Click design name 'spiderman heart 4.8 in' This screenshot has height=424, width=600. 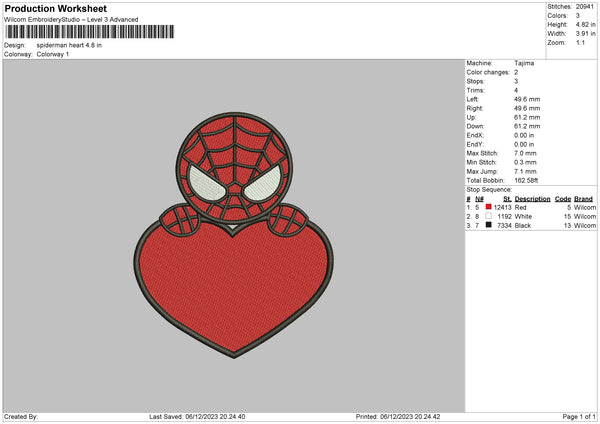[x=69, y=45]
